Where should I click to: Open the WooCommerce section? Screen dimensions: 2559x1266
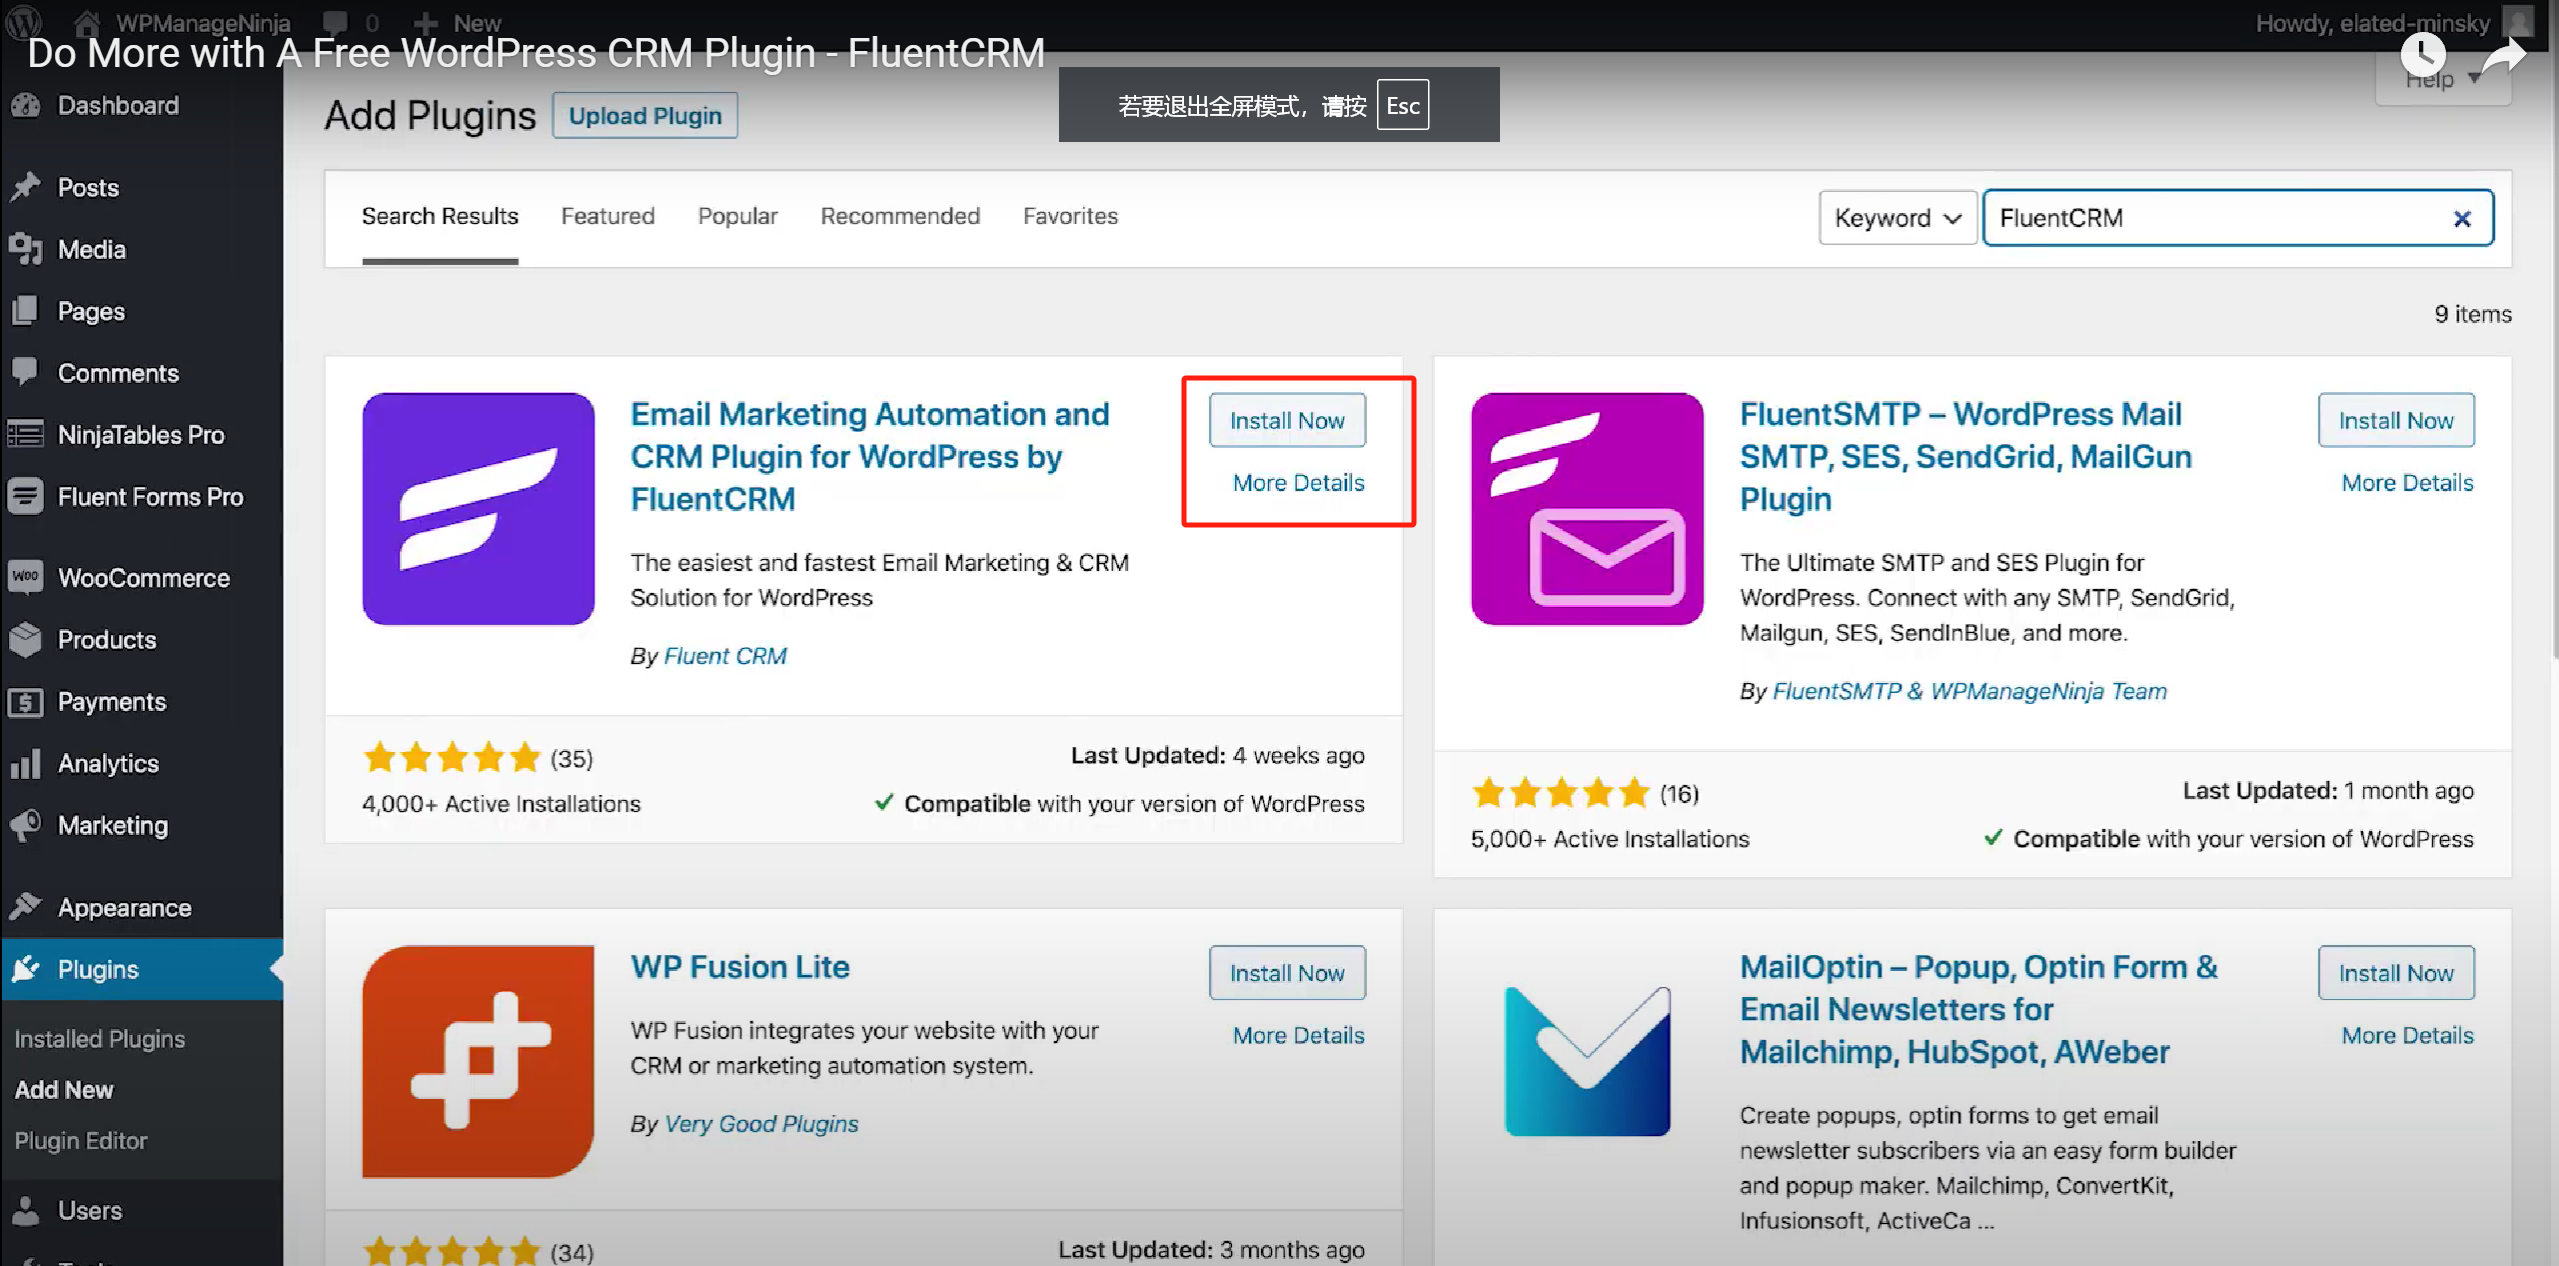(x=144, y=577)
